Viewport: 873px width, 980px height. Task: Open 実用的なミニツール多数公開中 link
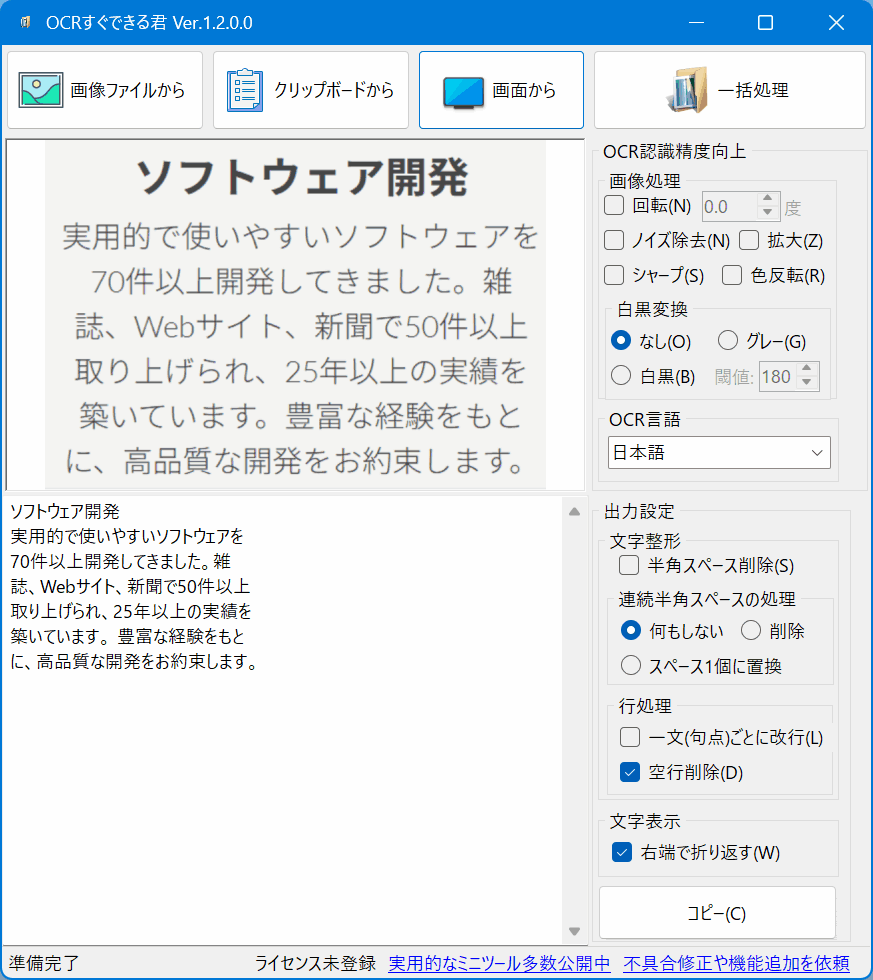point(499,964)
